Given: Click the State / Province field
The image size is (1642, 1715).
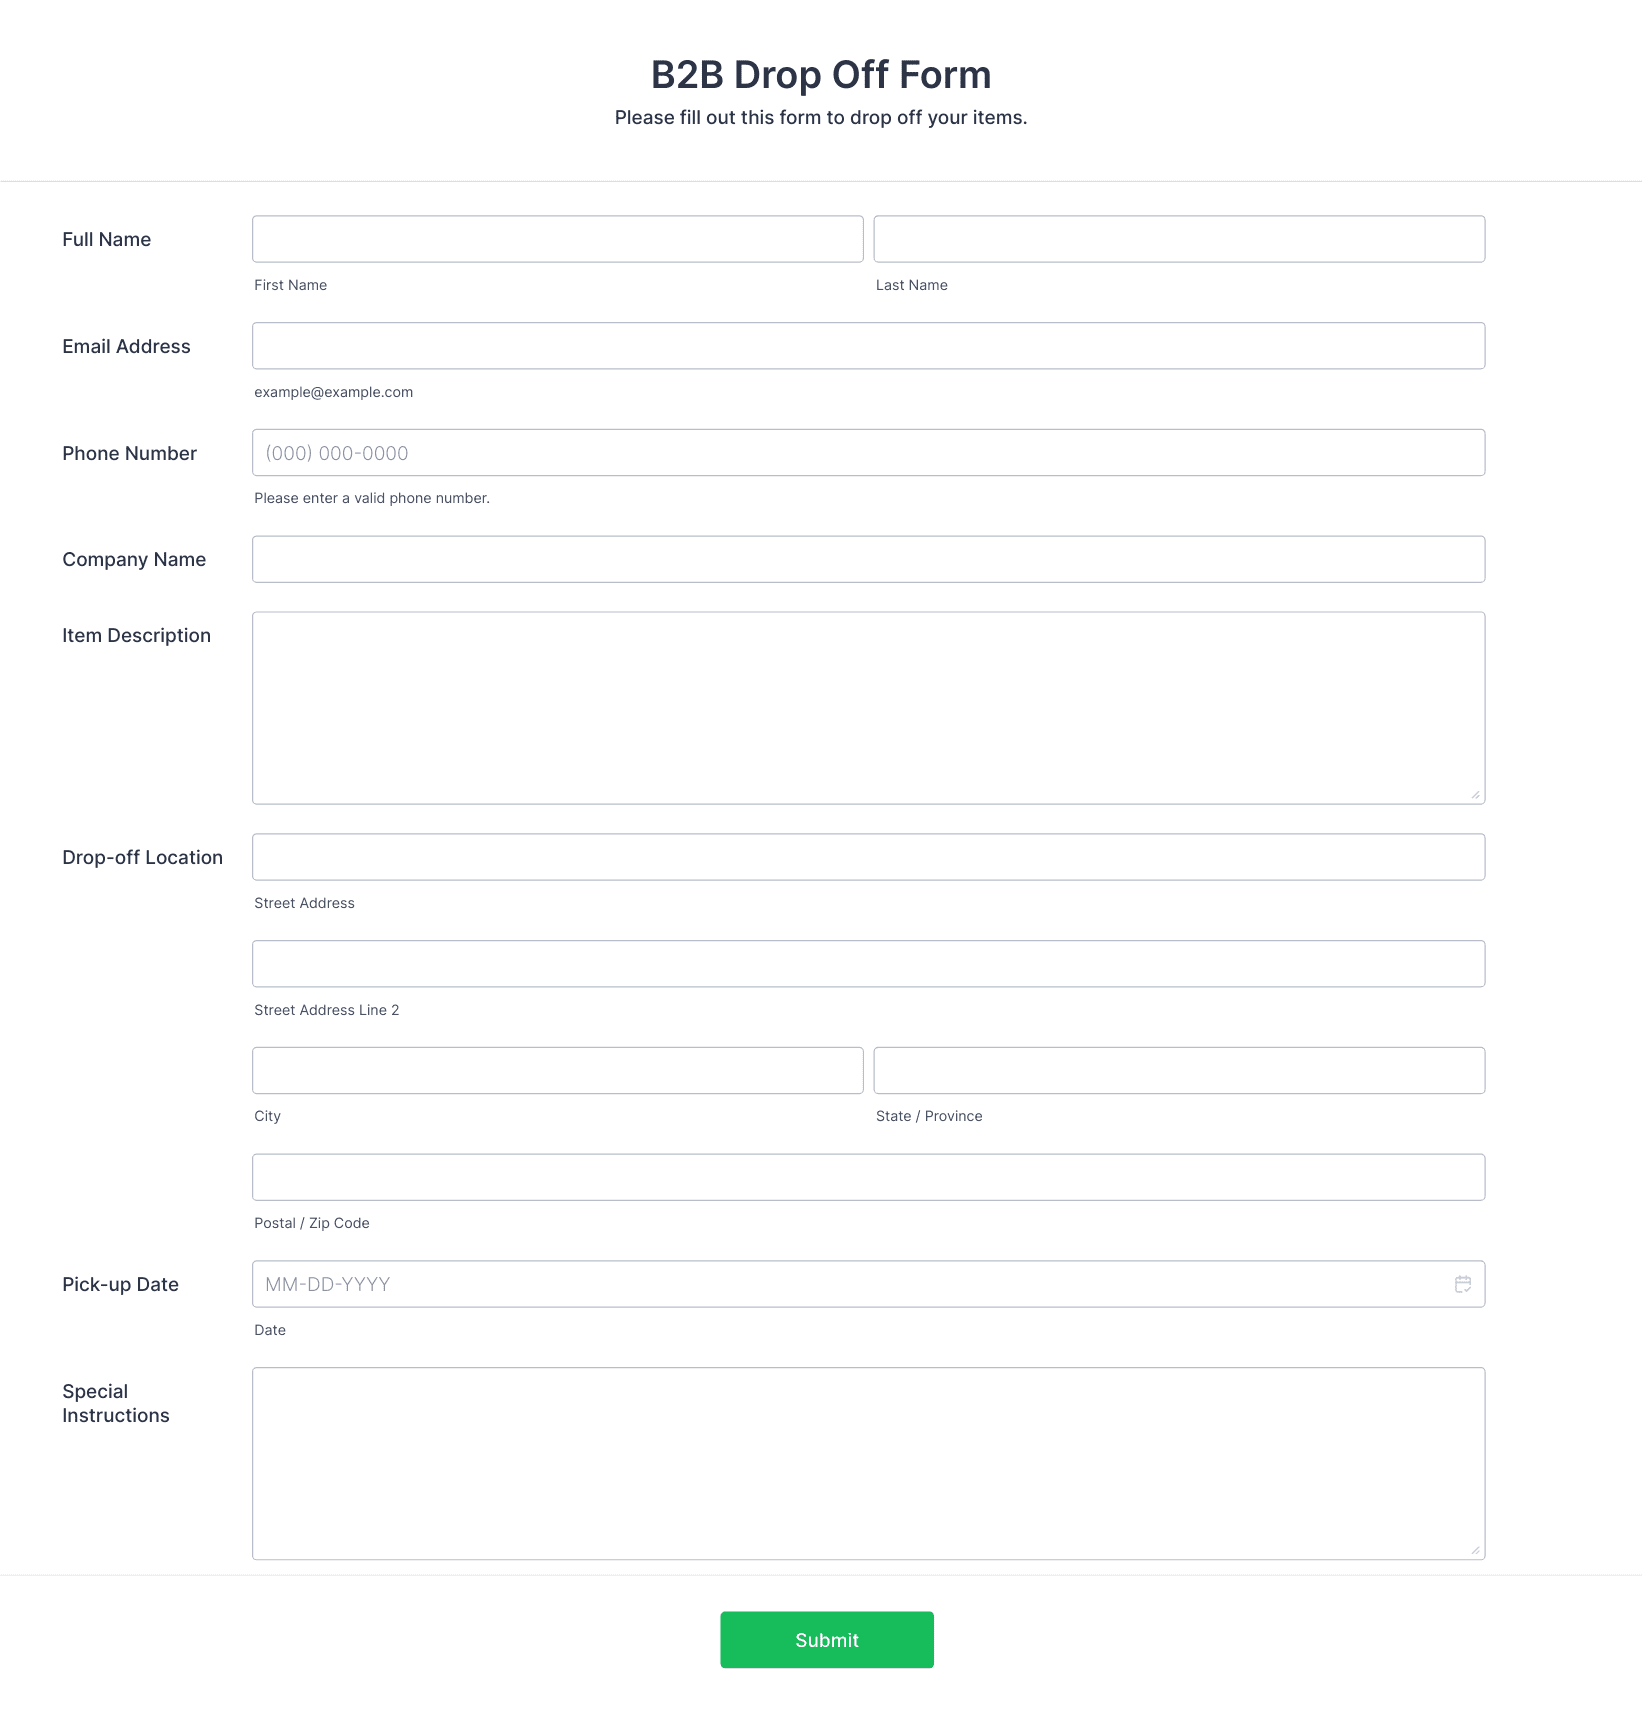Looking at the screenshot, I should pos(1179,1070).
